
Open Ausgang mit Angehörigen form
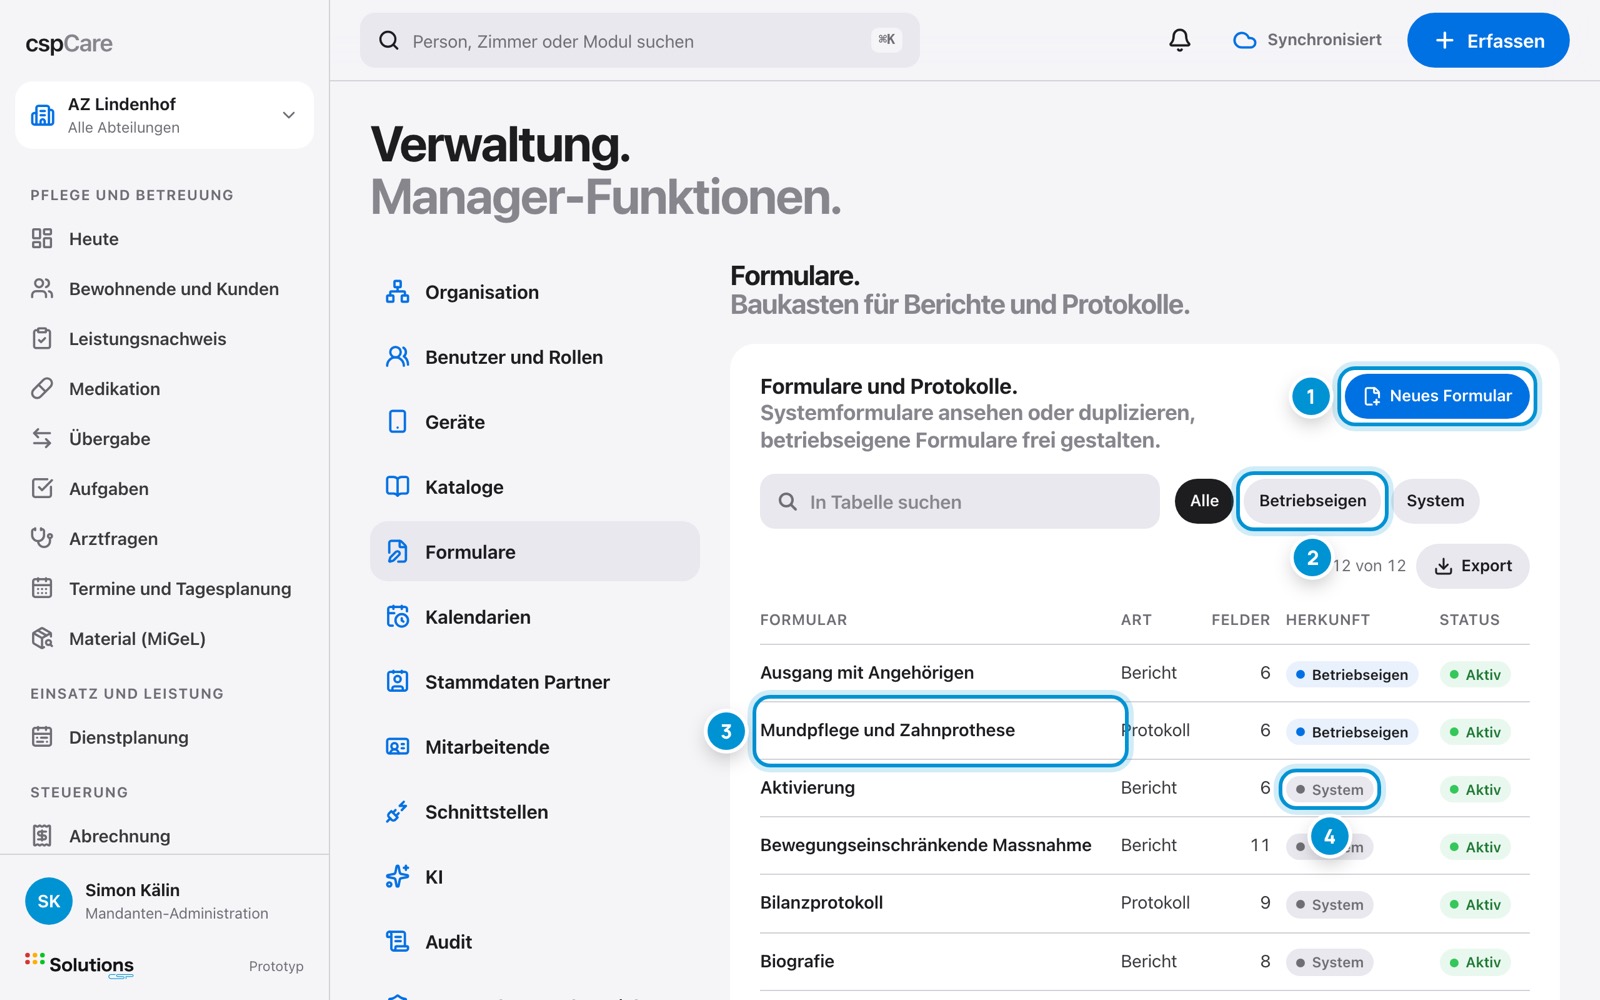(x=867, y=673)
